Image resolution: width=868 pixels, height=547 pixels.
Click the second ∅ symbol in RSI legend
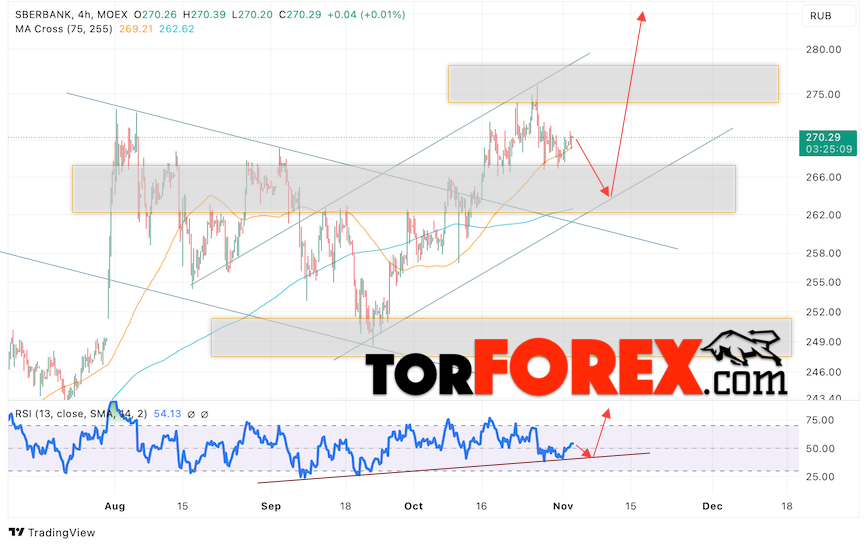click(204, 414)
